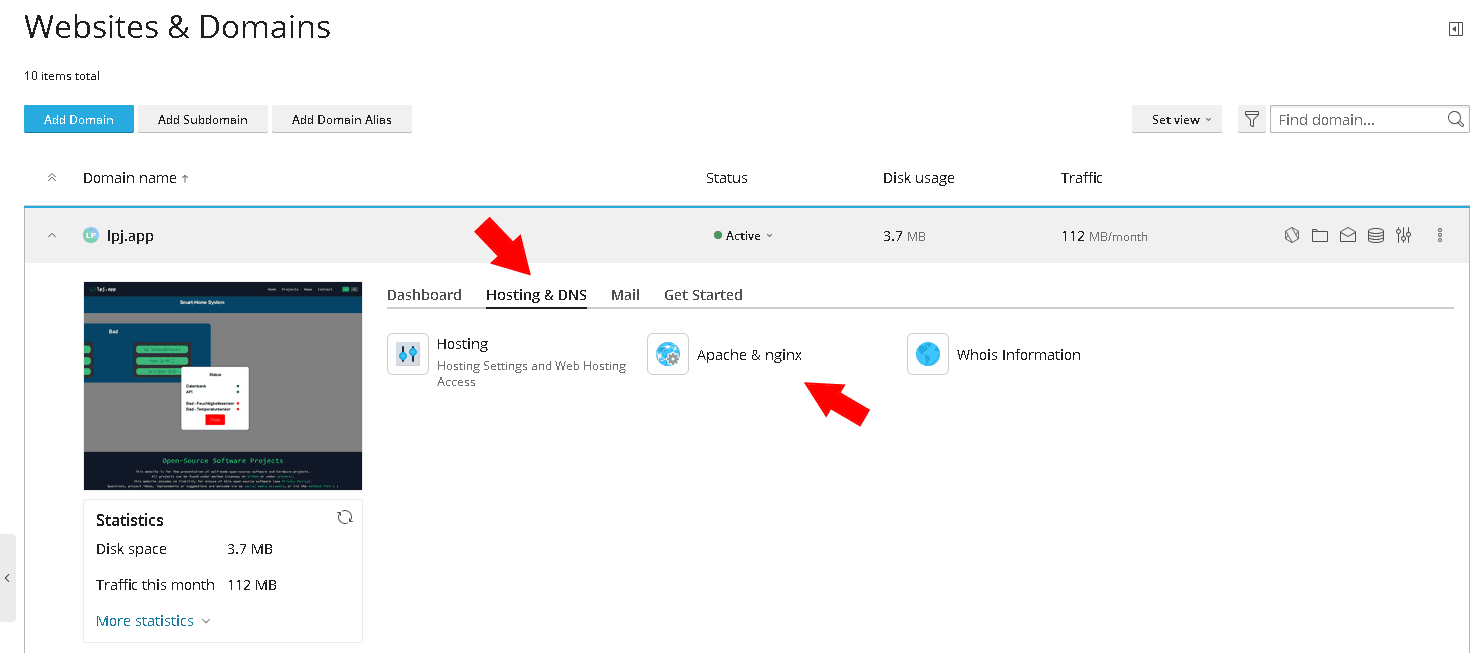
Task: Refresh statistics with the reload icon
Action: pos(345,517)
